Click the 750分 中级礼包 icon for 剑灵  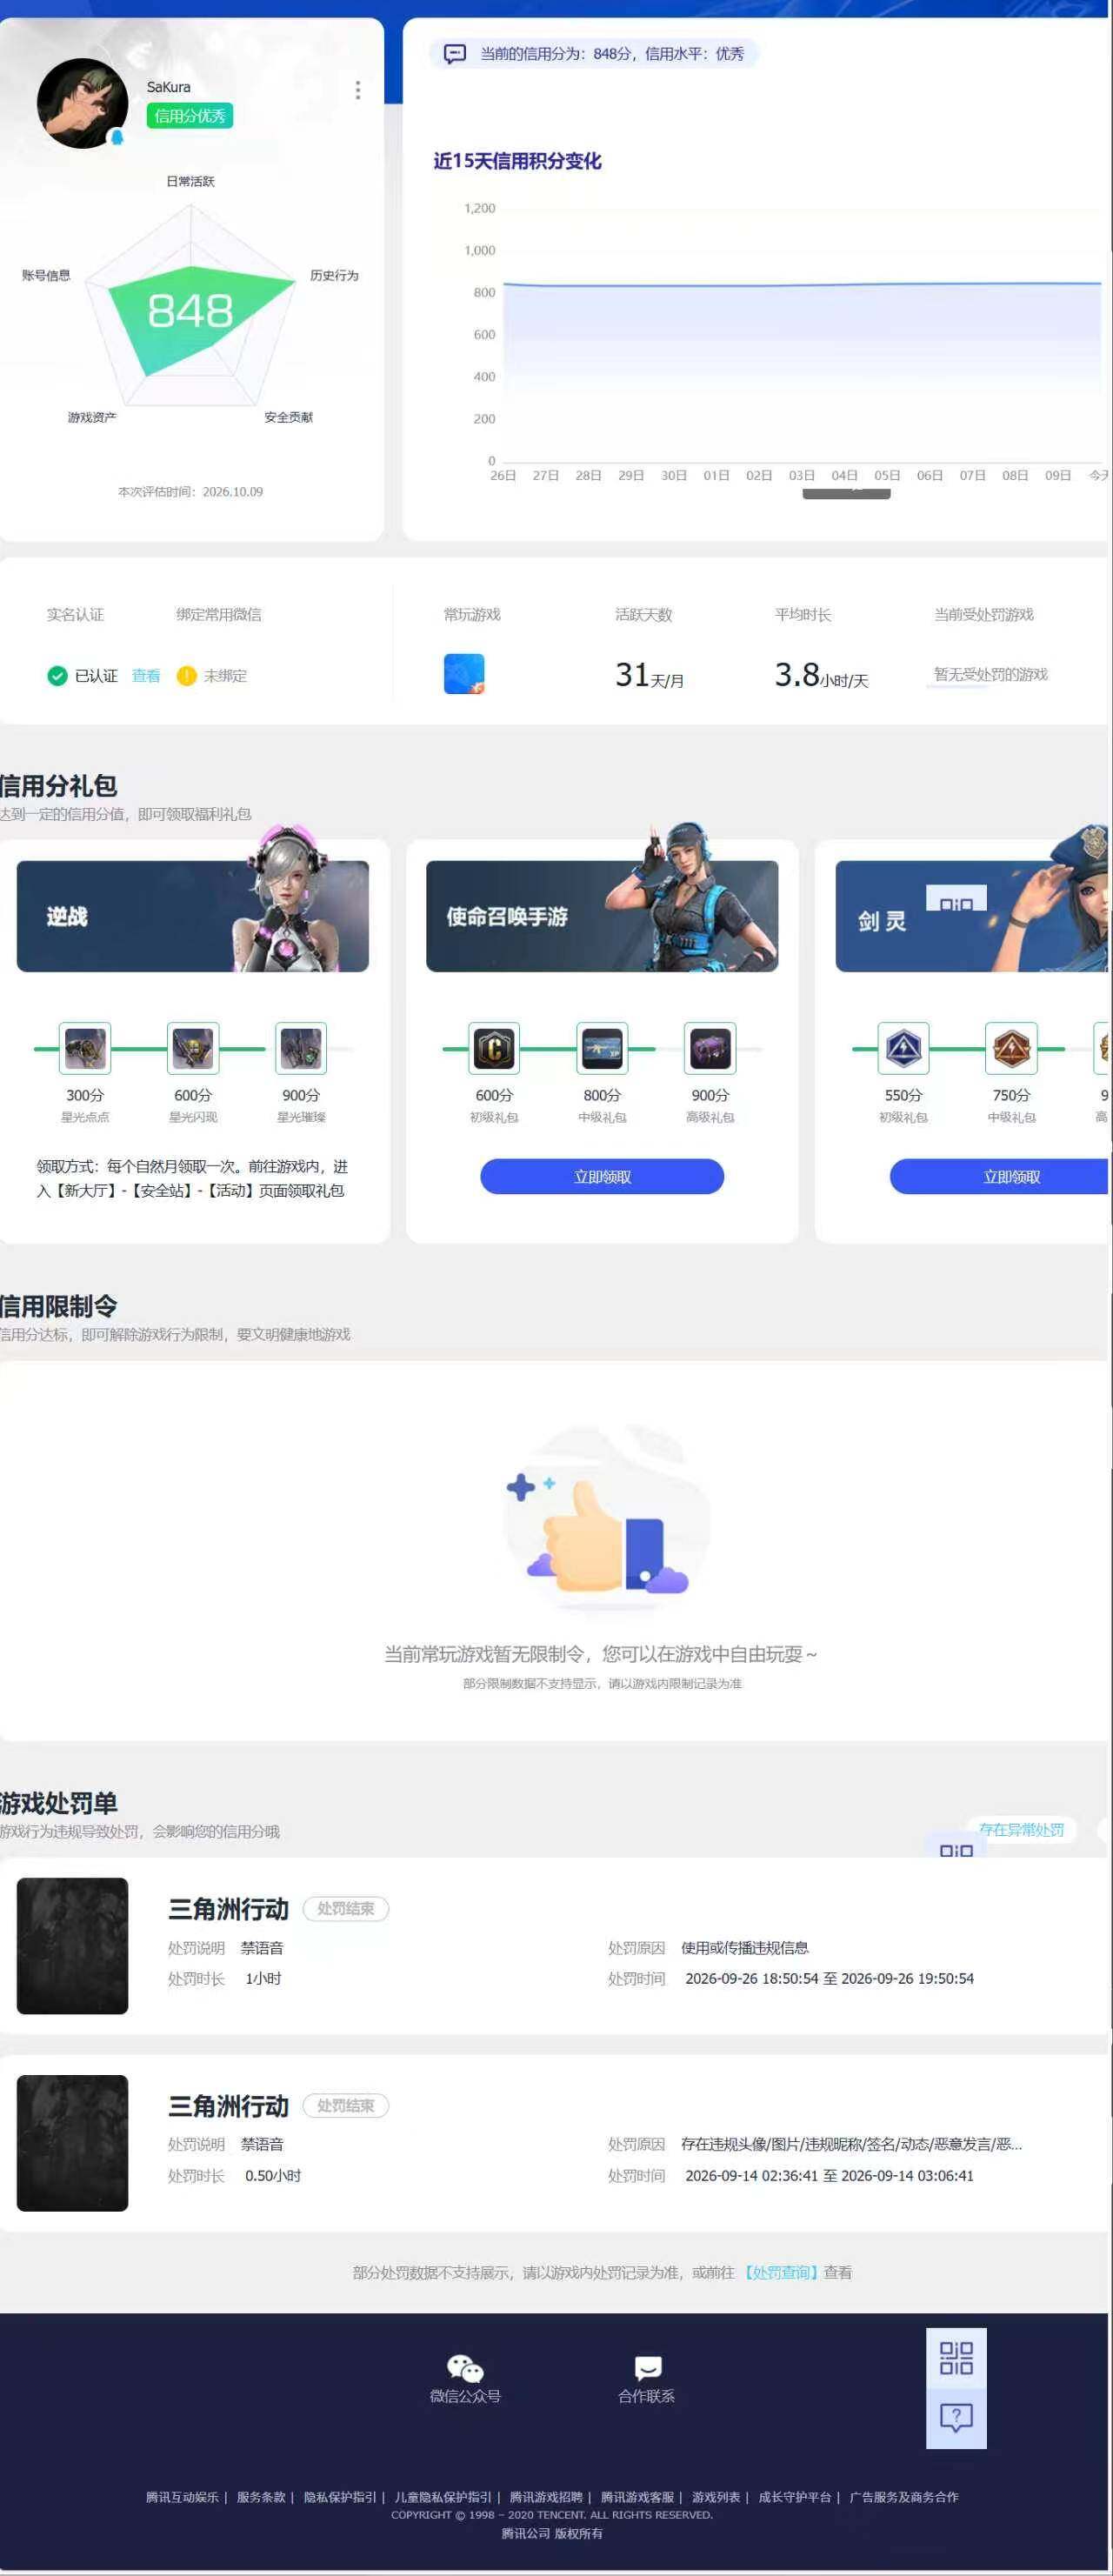tap(1012, 1048)
